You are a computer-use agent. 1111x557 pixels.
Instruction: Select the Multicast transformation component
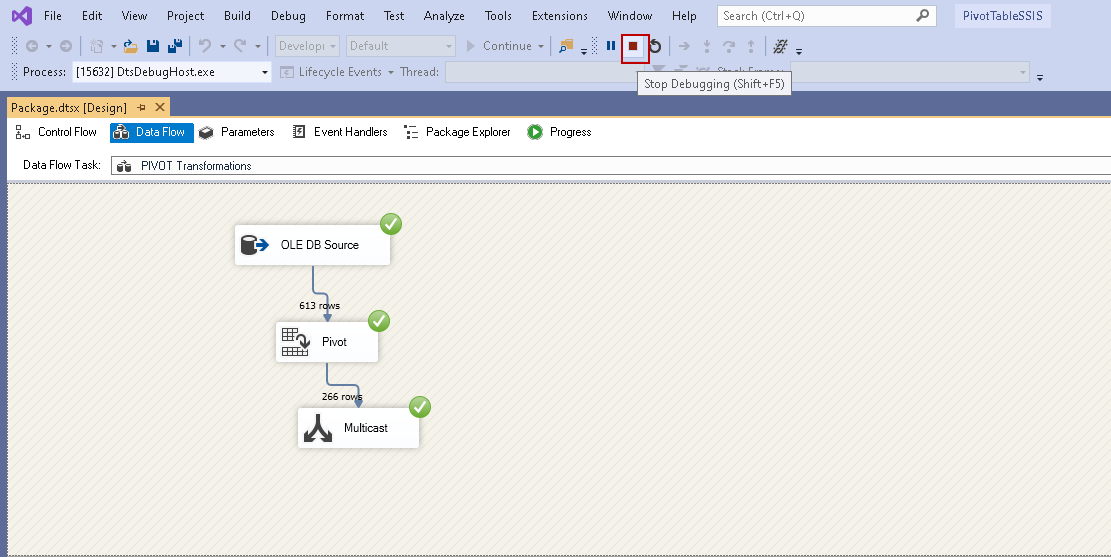coord(359,428)
